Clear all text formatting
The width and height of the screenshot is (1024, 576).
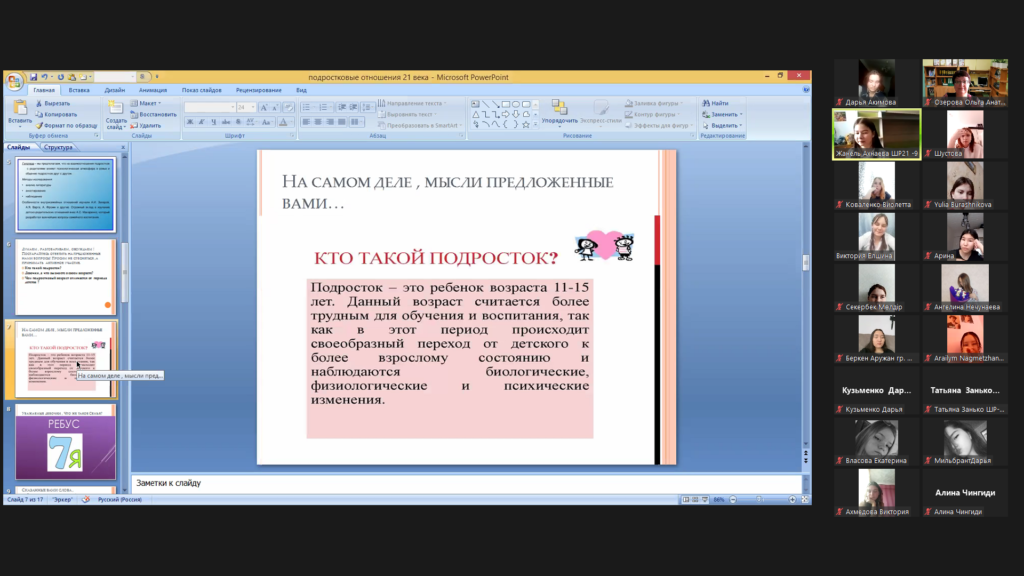(288, 107)
